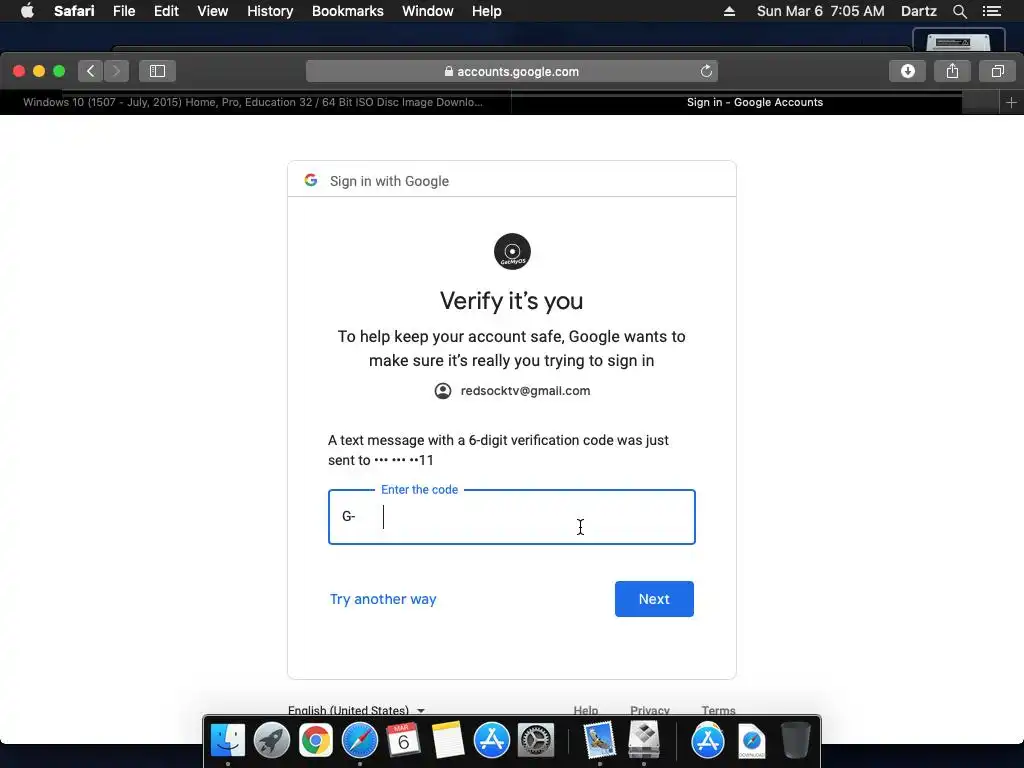Expand the English (United States) language dropdown

coord(356,710)
